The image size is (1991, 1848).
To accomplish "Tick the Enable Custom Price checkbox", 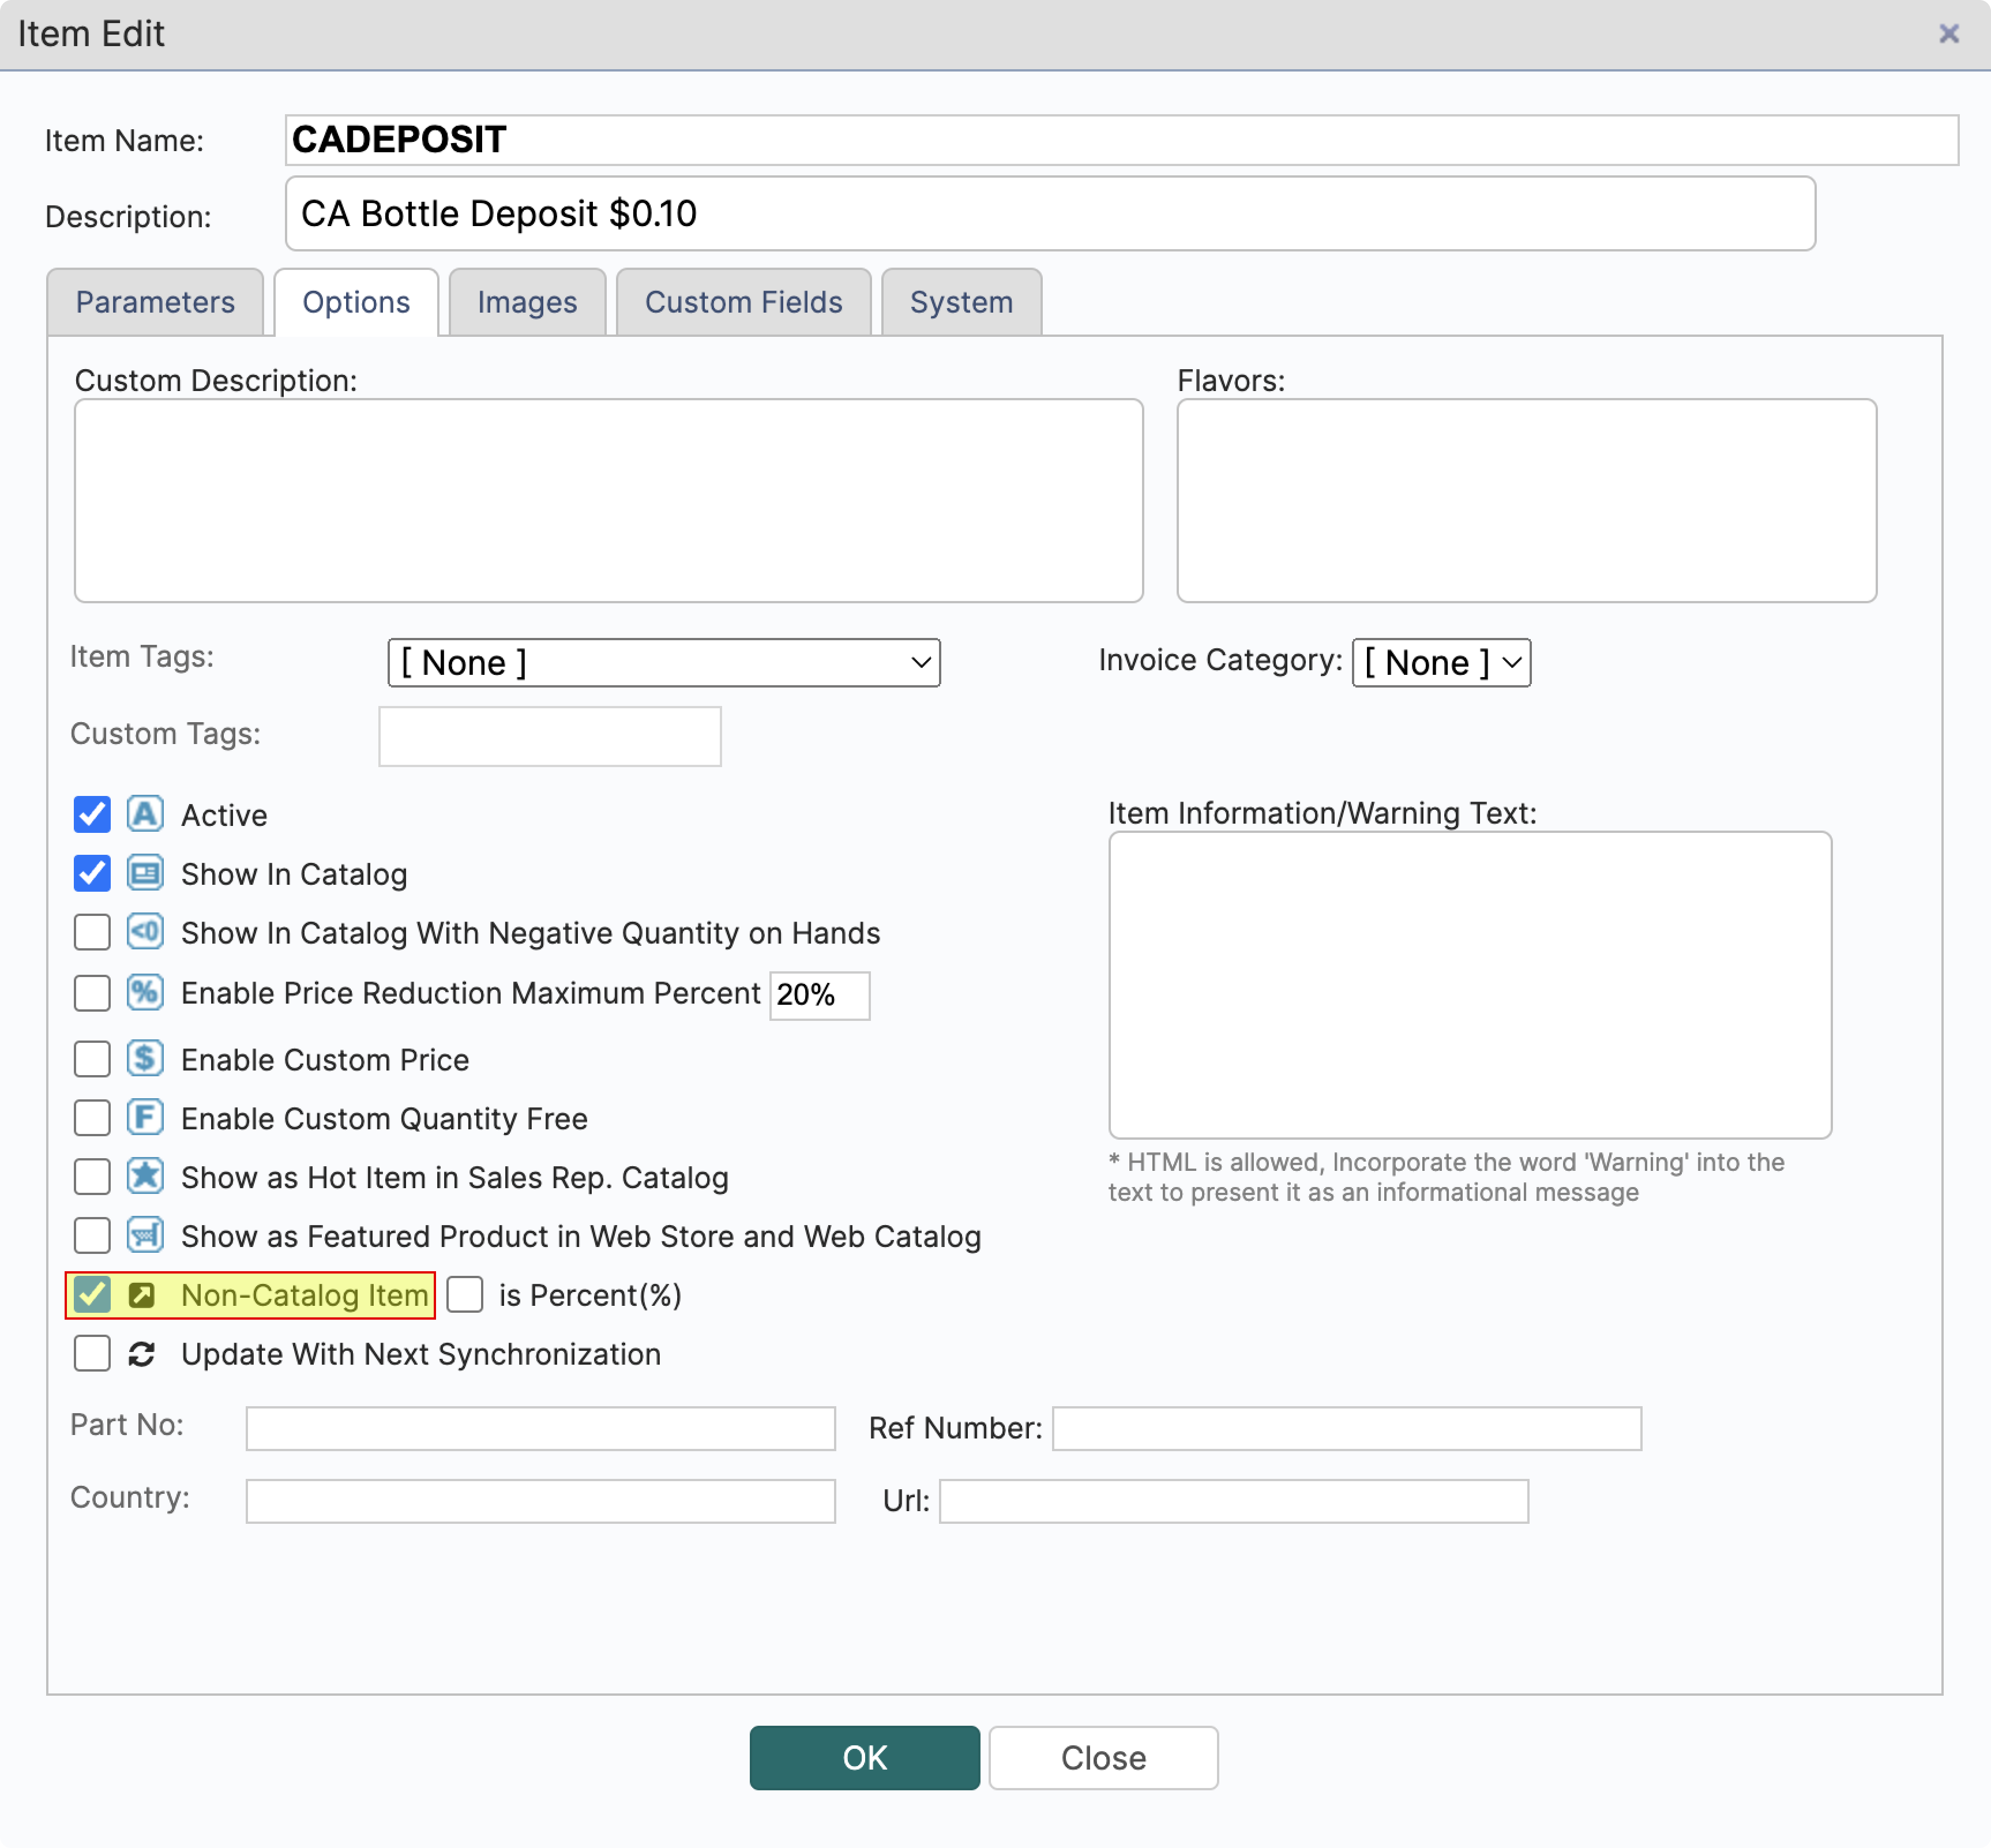I will coord(92,1059).
